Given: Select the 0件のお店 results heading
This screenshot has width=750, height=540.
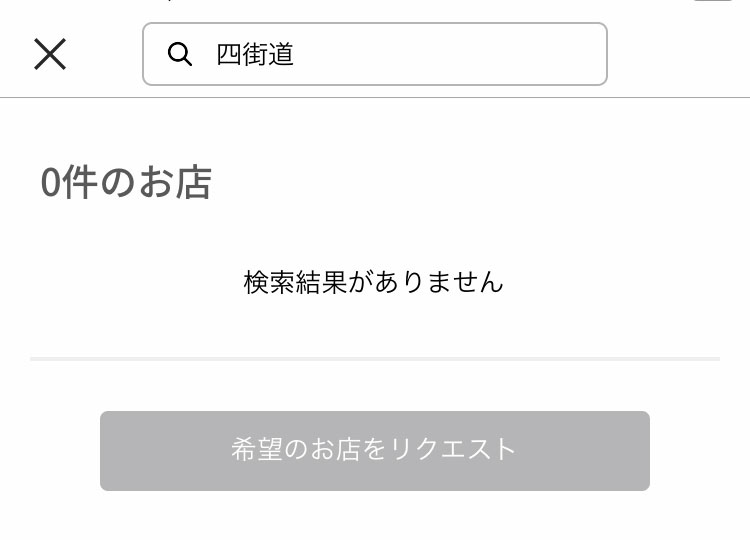Looking at the screenshot, I should click(126, 182).
